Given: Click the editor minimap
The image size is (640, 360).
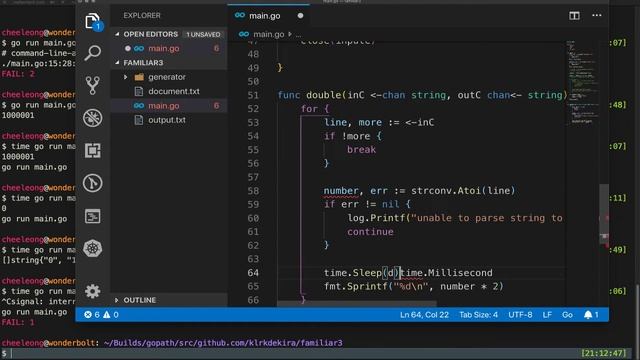Looking at the screenshot, I should pos(582,82).
